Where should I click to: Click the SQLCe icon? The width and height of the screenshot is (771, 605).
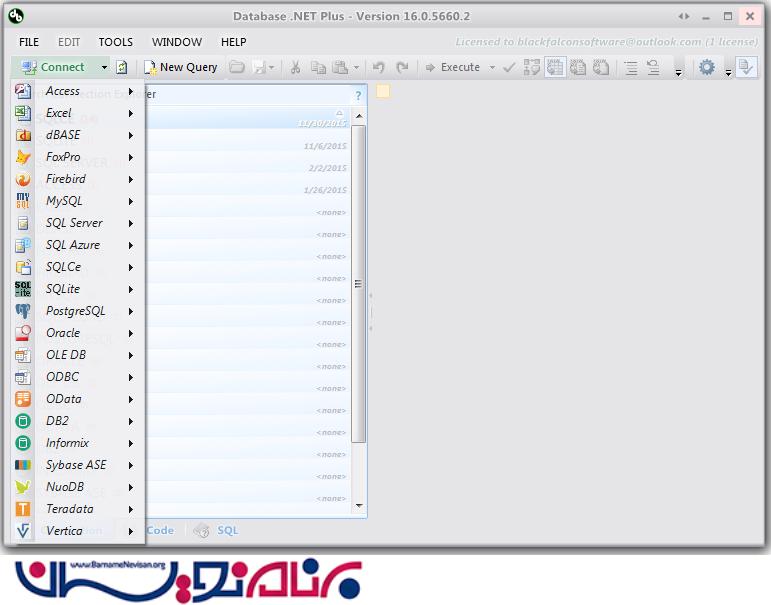point(23,267)
